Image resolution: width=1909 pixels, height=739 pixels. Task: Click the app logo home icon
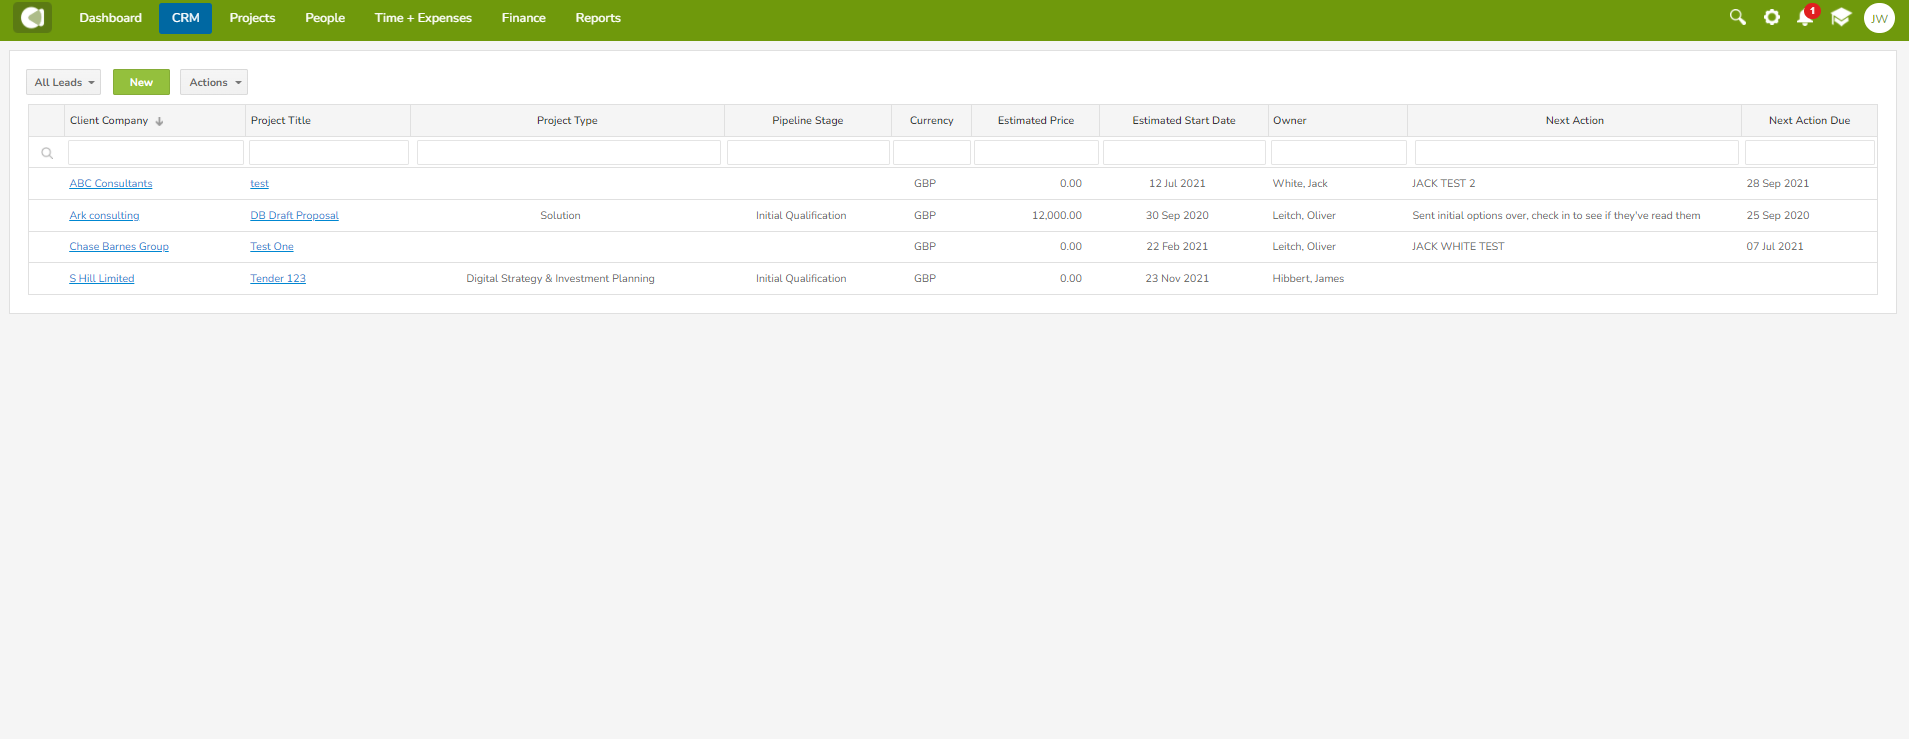point(32,18)
